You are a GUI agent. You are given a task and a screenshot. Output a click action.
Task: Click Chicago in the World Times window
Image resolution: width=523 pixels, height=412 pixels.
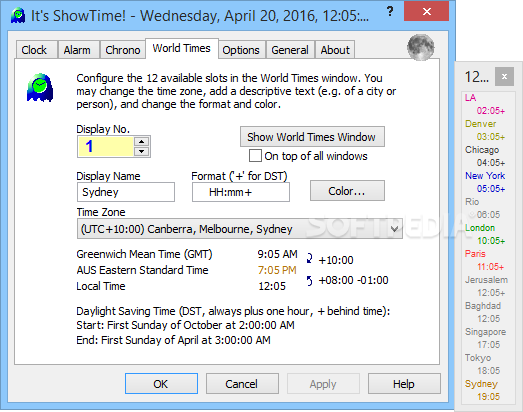click(482, 150)
